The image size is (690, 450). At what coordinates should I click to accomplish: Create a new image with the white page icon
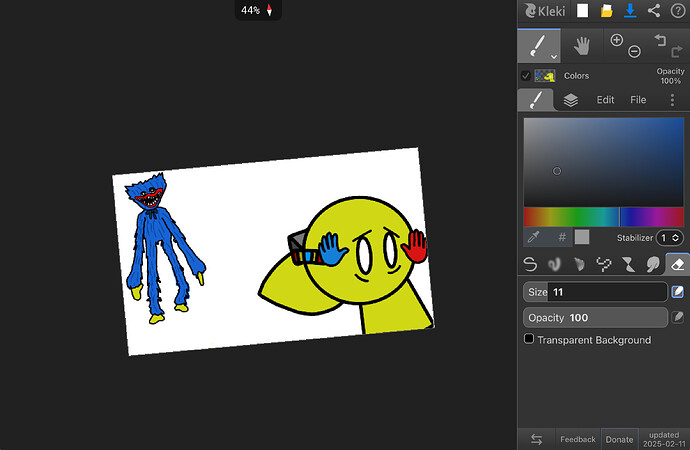[x=583, y=11]
